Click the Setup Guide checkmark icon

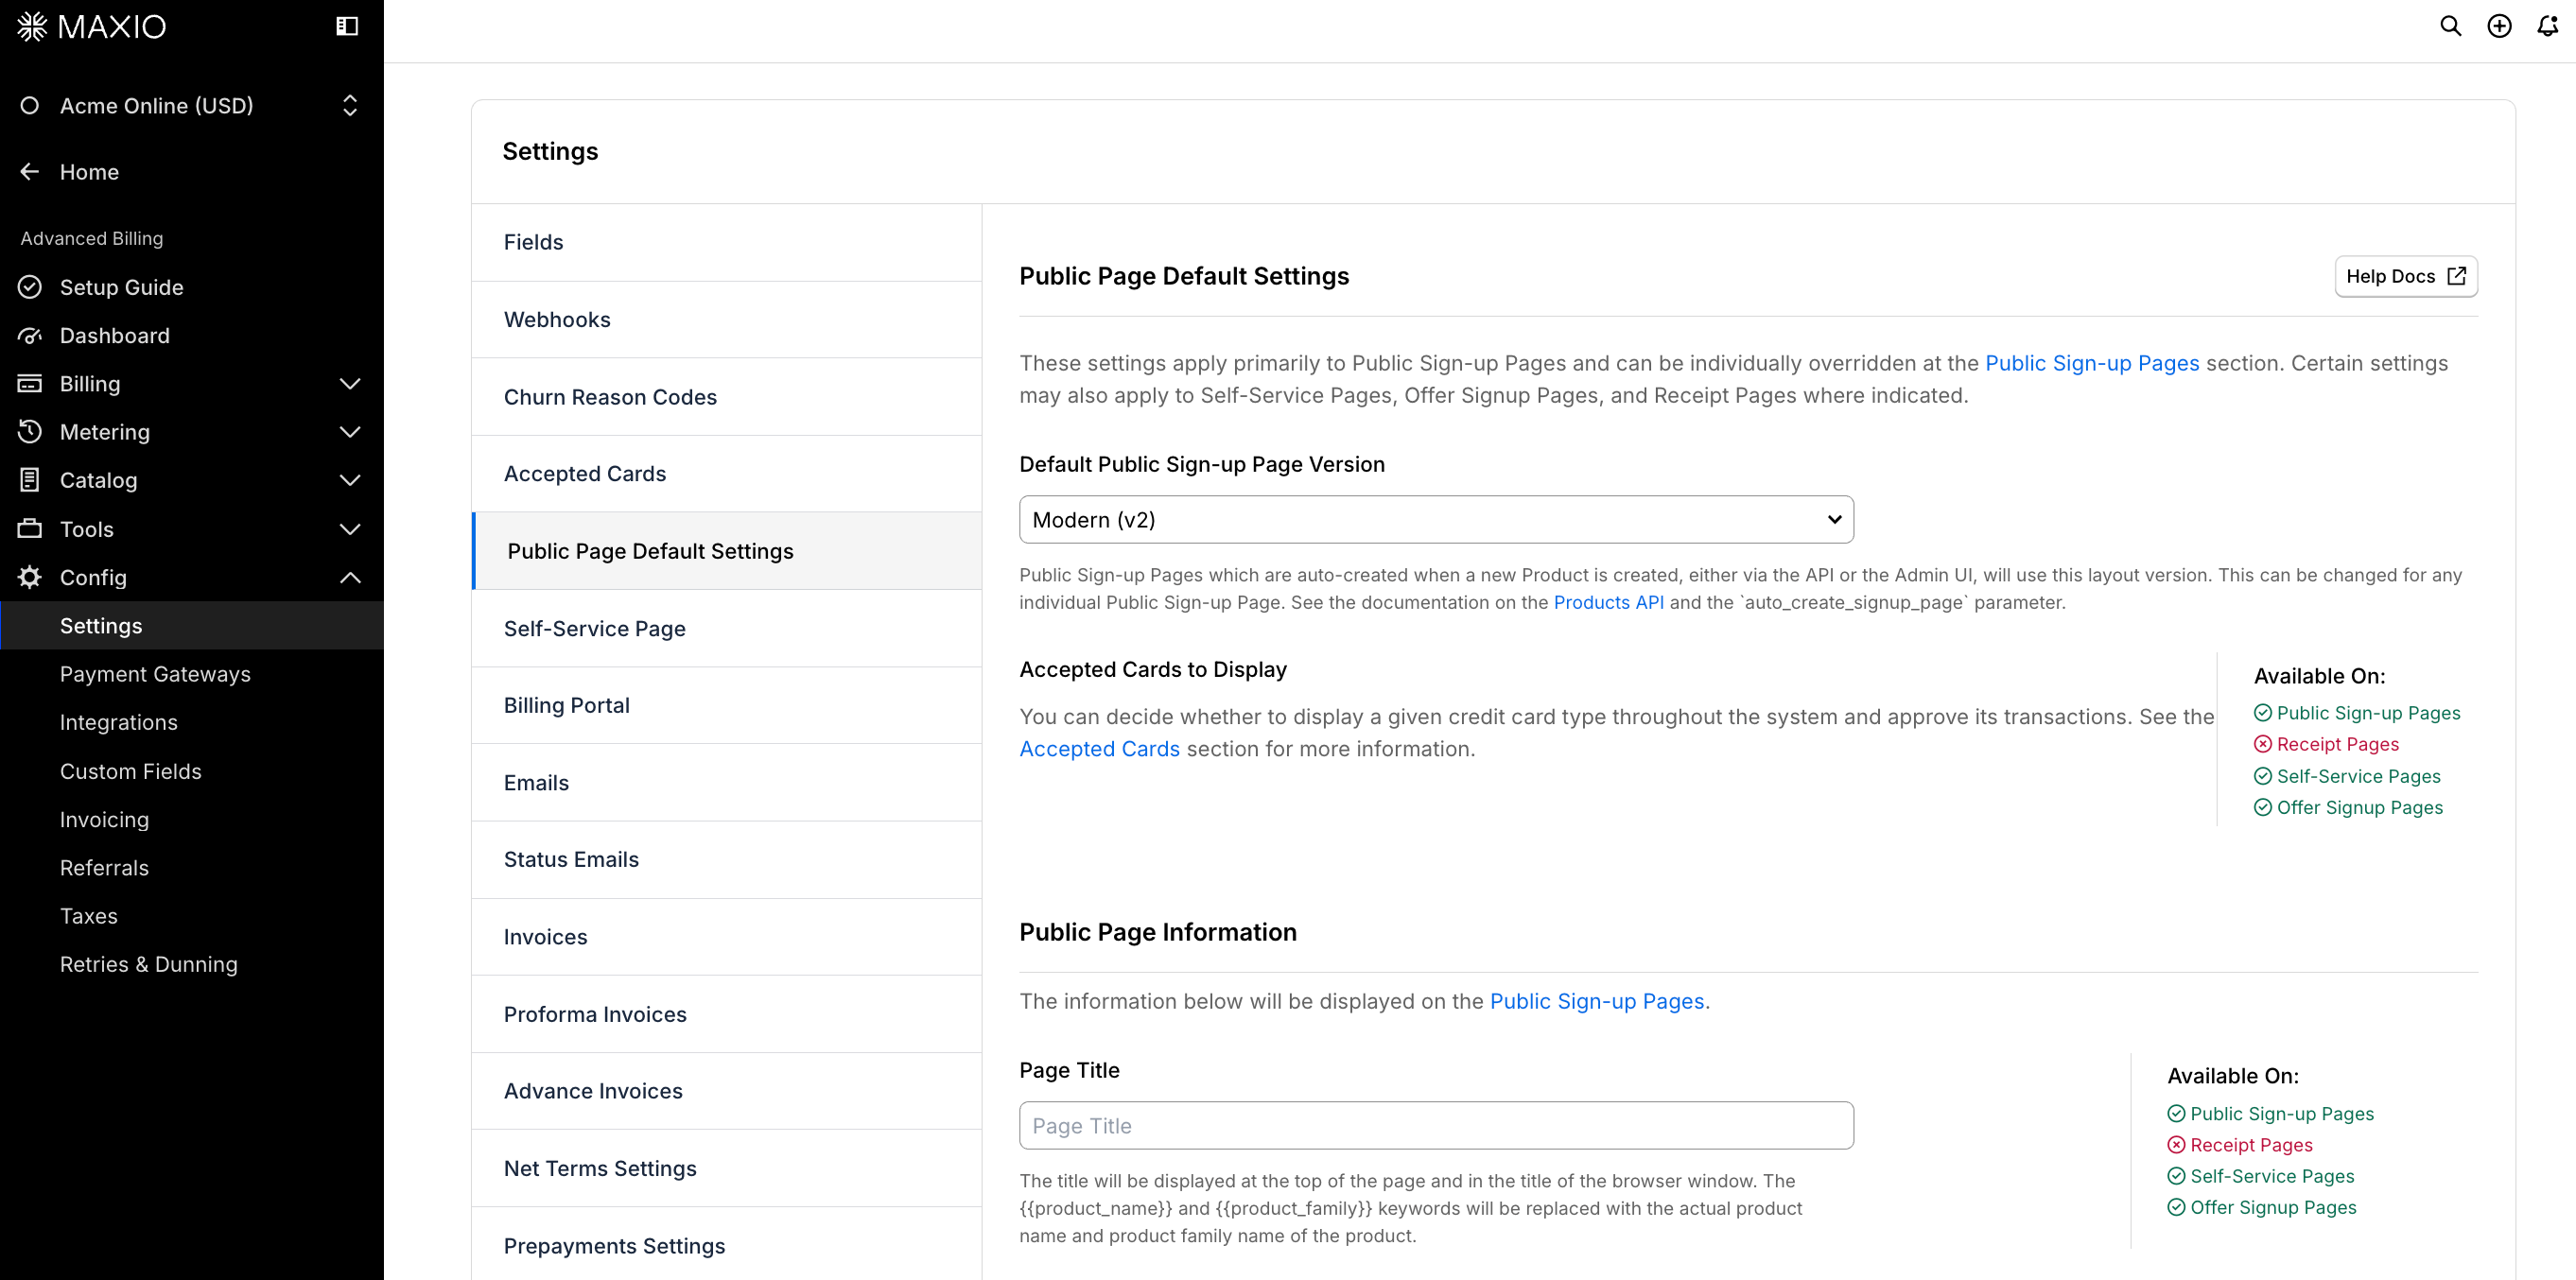(x=30, y=287)
